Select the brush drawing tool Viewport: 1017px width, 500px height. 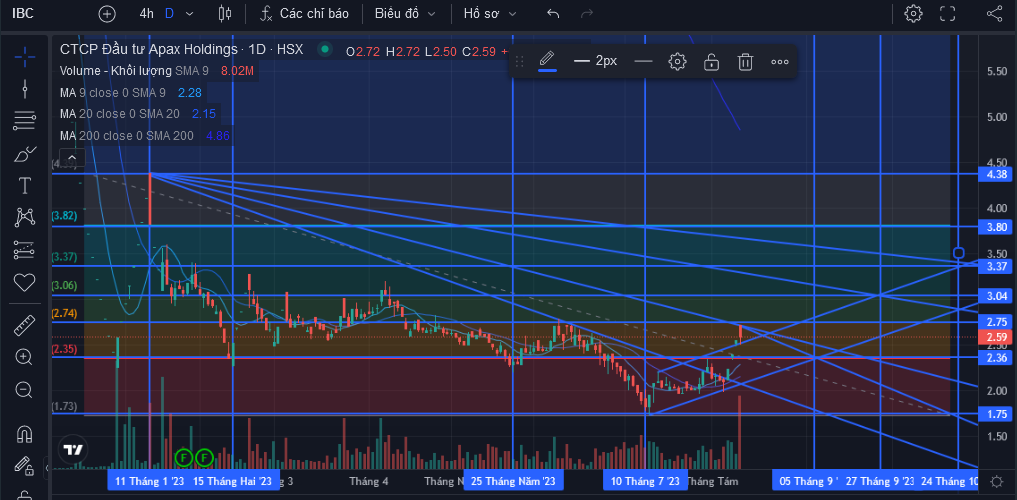click(x=25, y=154)
